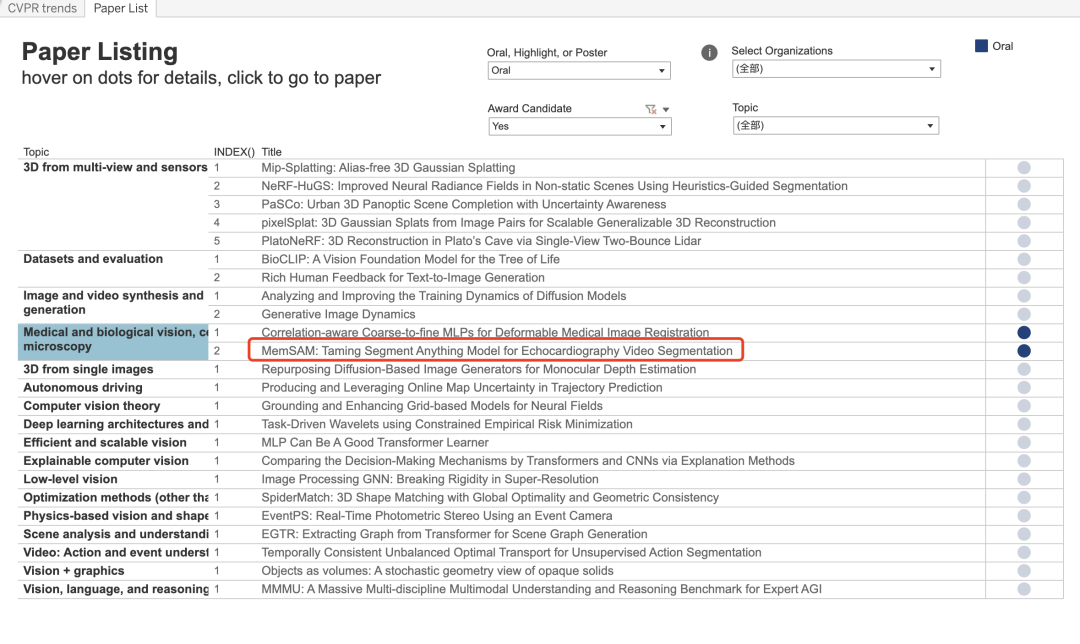Viewport: 1080px width, 644px height.
Task: Click the MemSAM paper title
Action: (496, 351)
